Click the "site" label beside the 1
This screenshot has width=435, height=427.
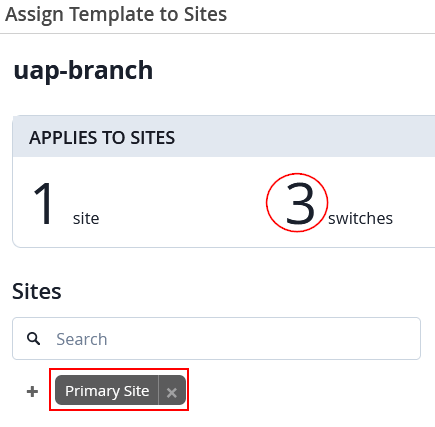[x=86, y=219]
